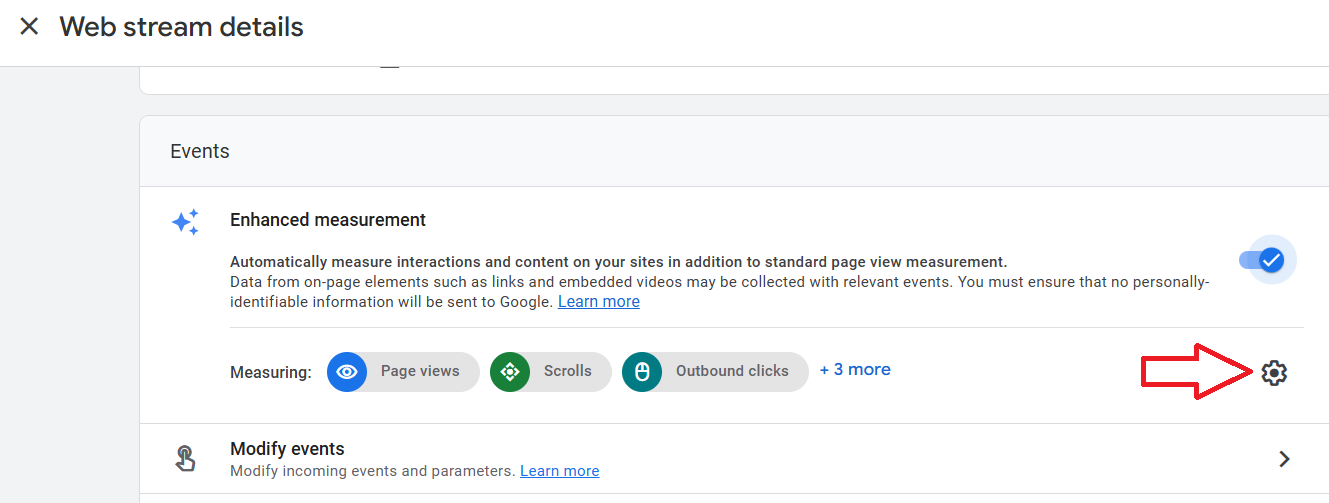Open Learn more link under Enhanced measurement
The image size is (1329, 503).
pyautogui.click(x=598, y=301)
